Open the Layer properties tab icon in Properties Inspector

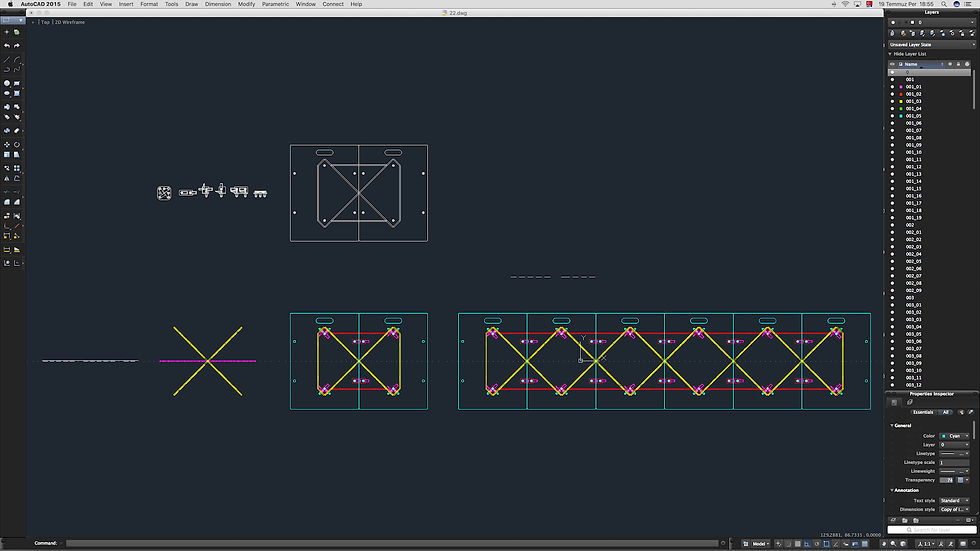coord(909,402)
